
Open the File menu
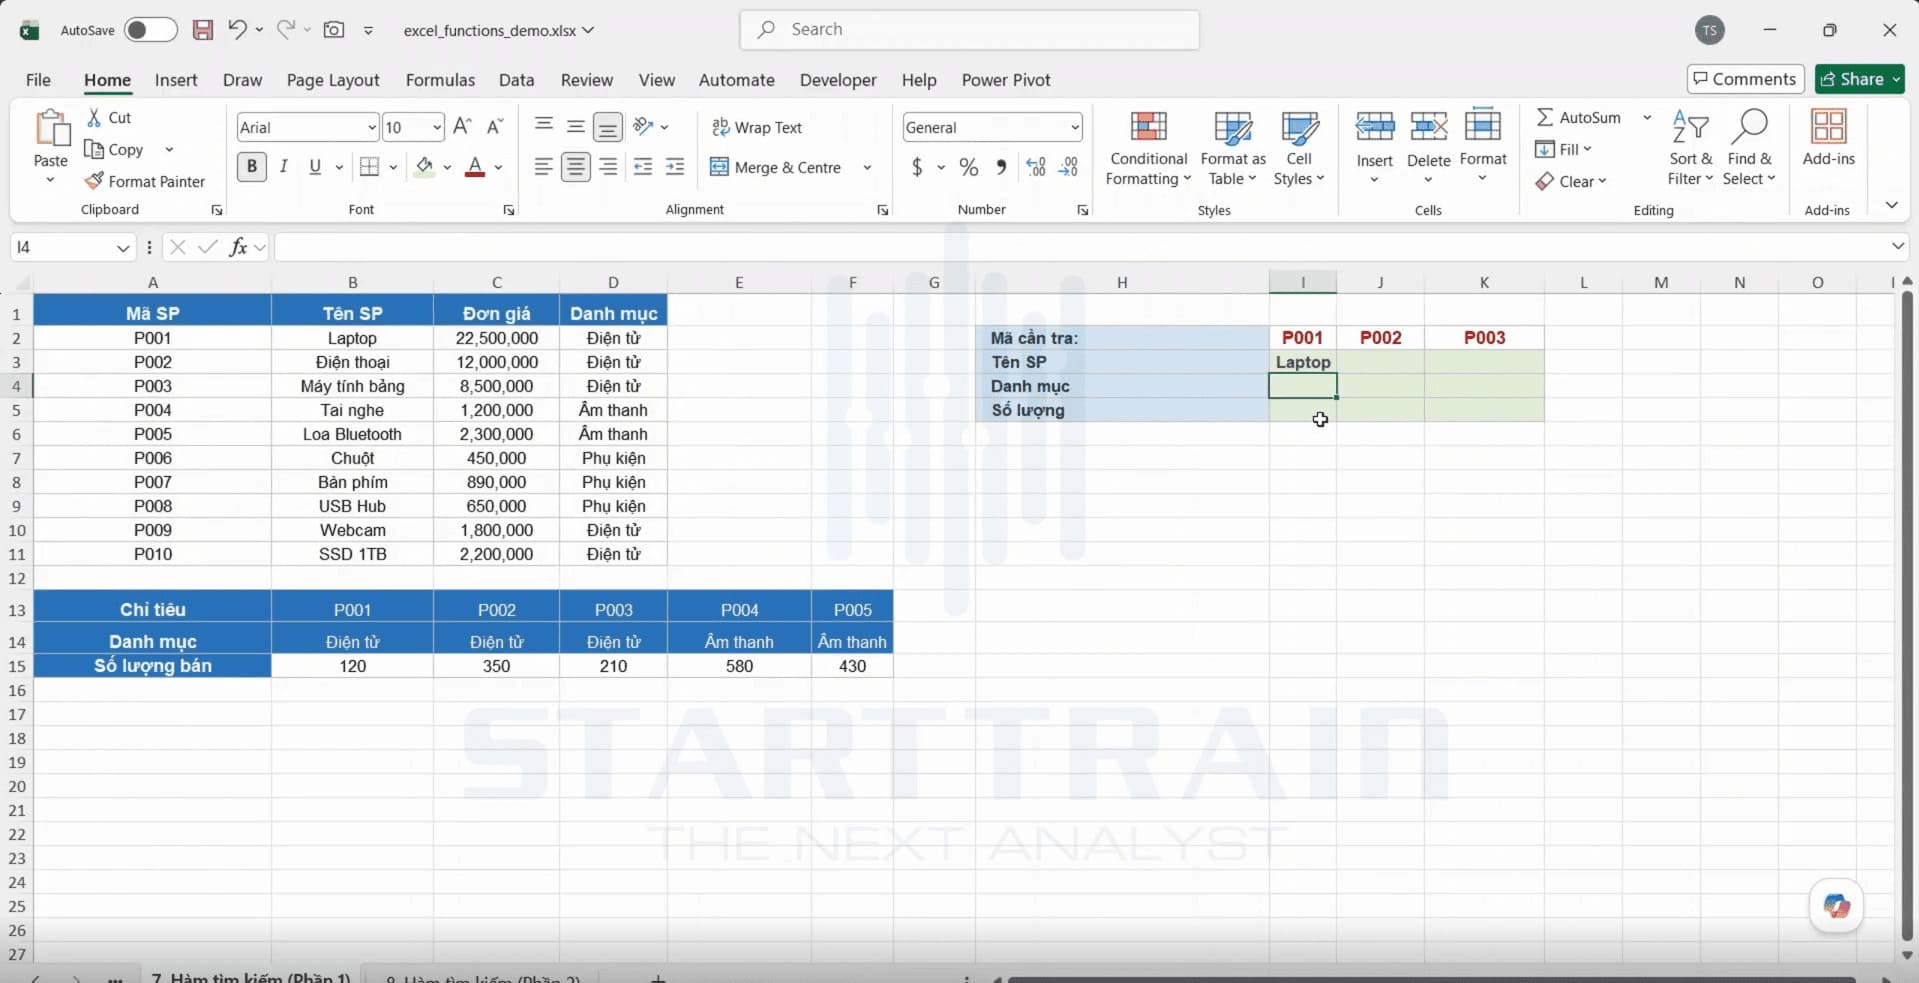click(38, 80)
